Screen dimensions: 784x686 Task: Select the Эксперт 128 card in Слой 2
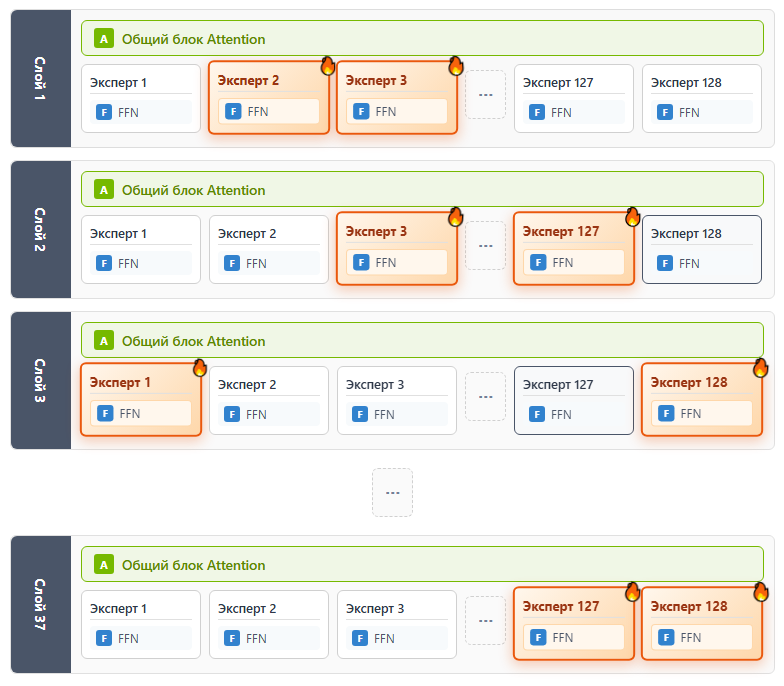pyautogui.click(x=701, y=249)
